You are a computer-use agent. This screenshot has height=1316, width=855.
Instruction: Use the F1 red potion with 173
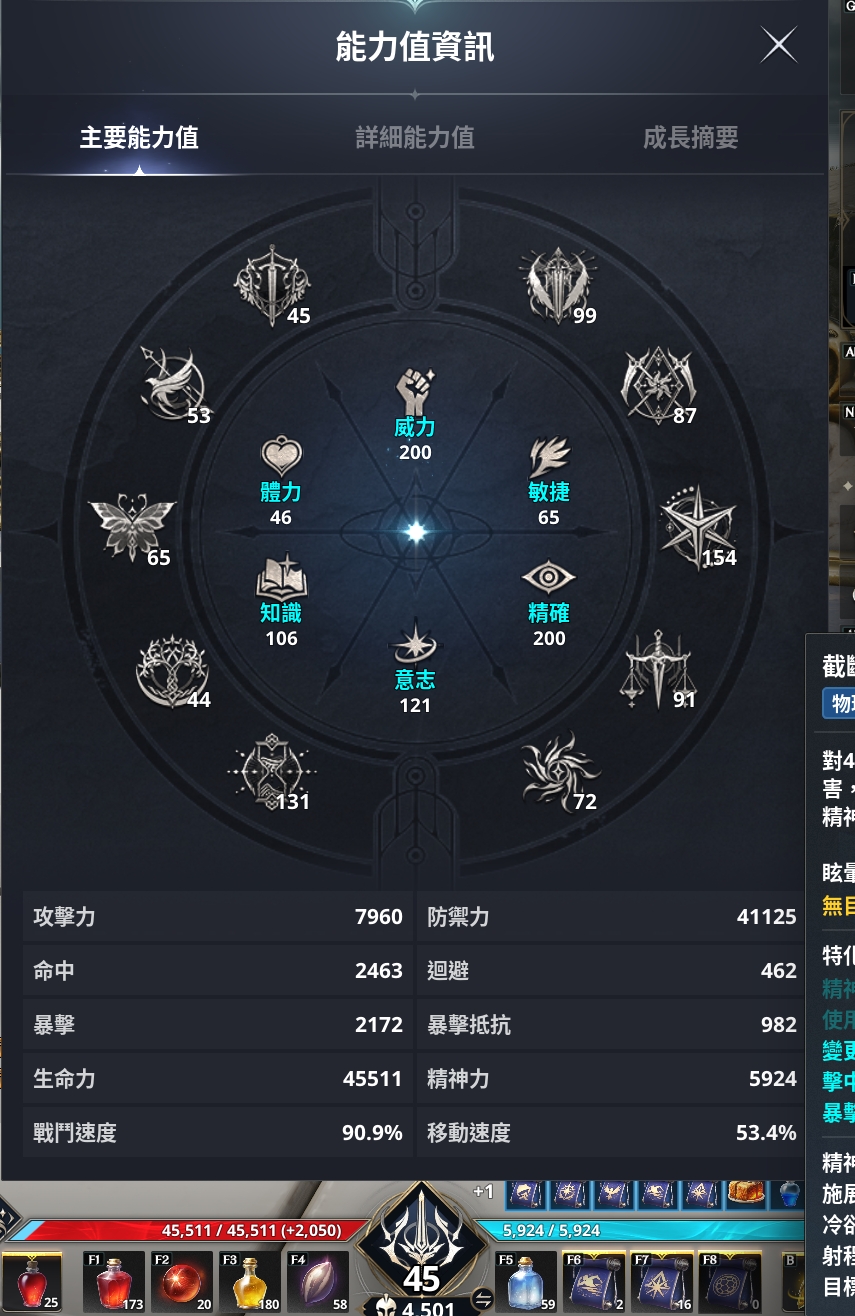(x=114, y=1281)
